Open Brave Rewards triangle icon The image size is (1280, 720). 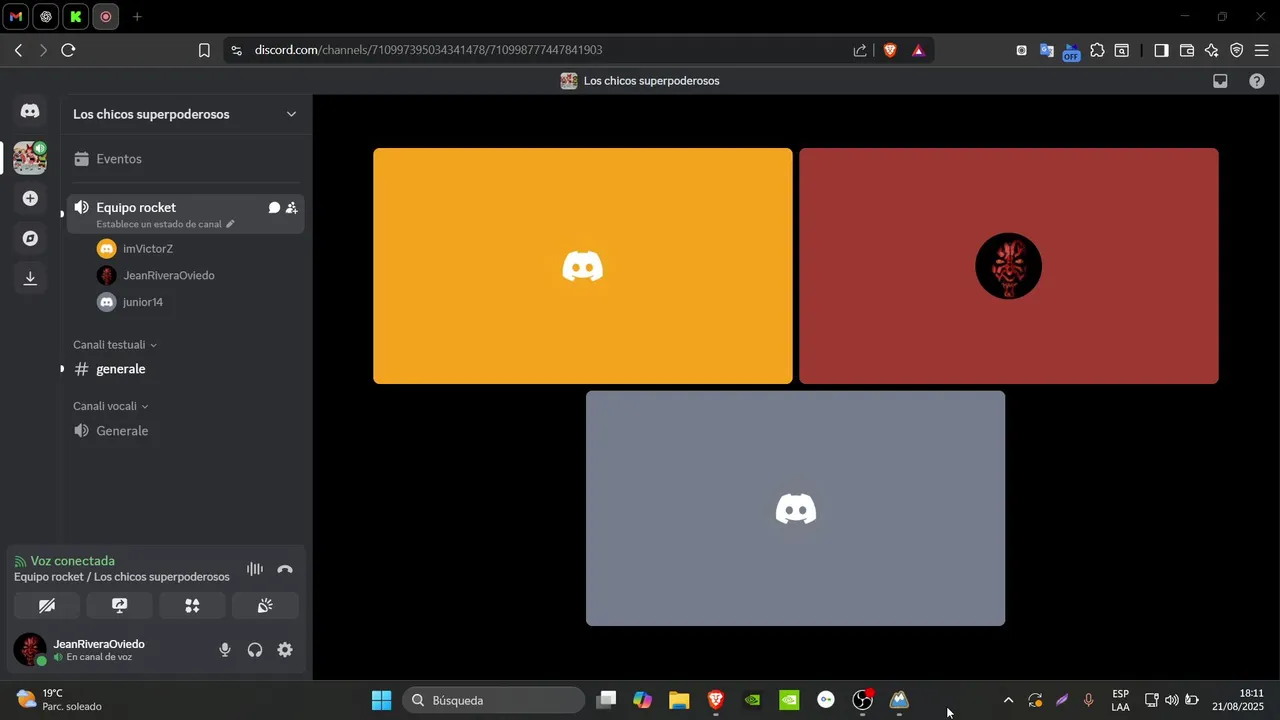point(918,50)
